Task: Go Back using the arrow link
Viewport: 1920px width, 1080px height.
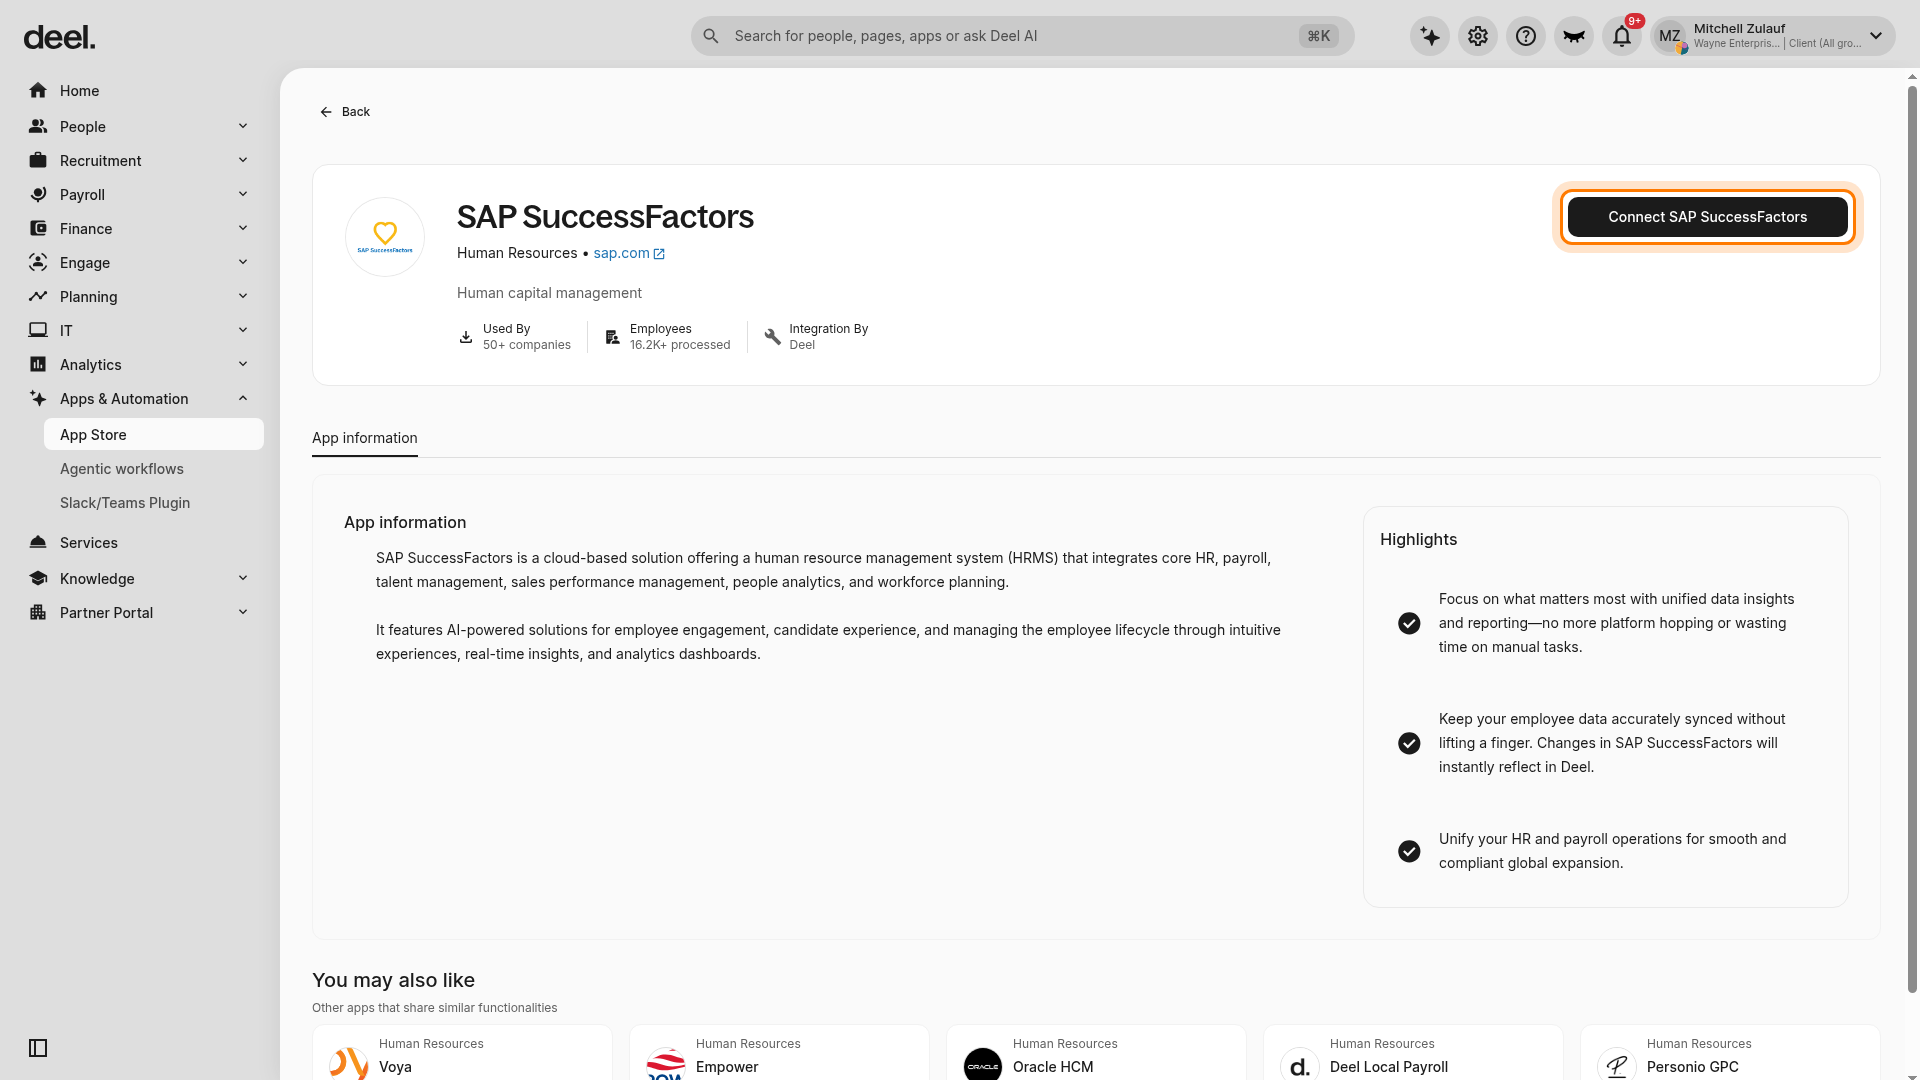Action: click(345, 112)
